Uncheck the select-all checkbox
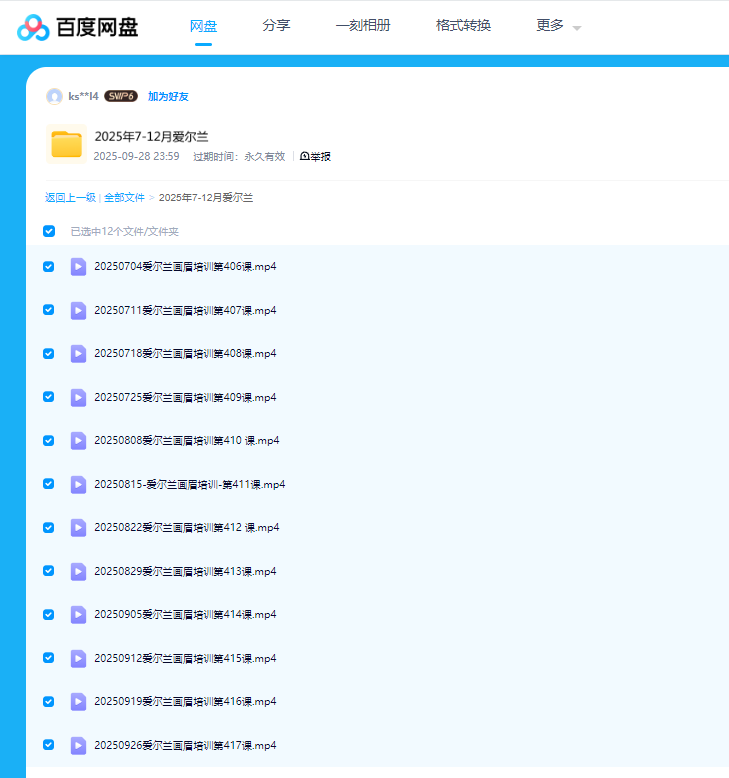This screenshot has width=729, height=778. pos(49,231)
